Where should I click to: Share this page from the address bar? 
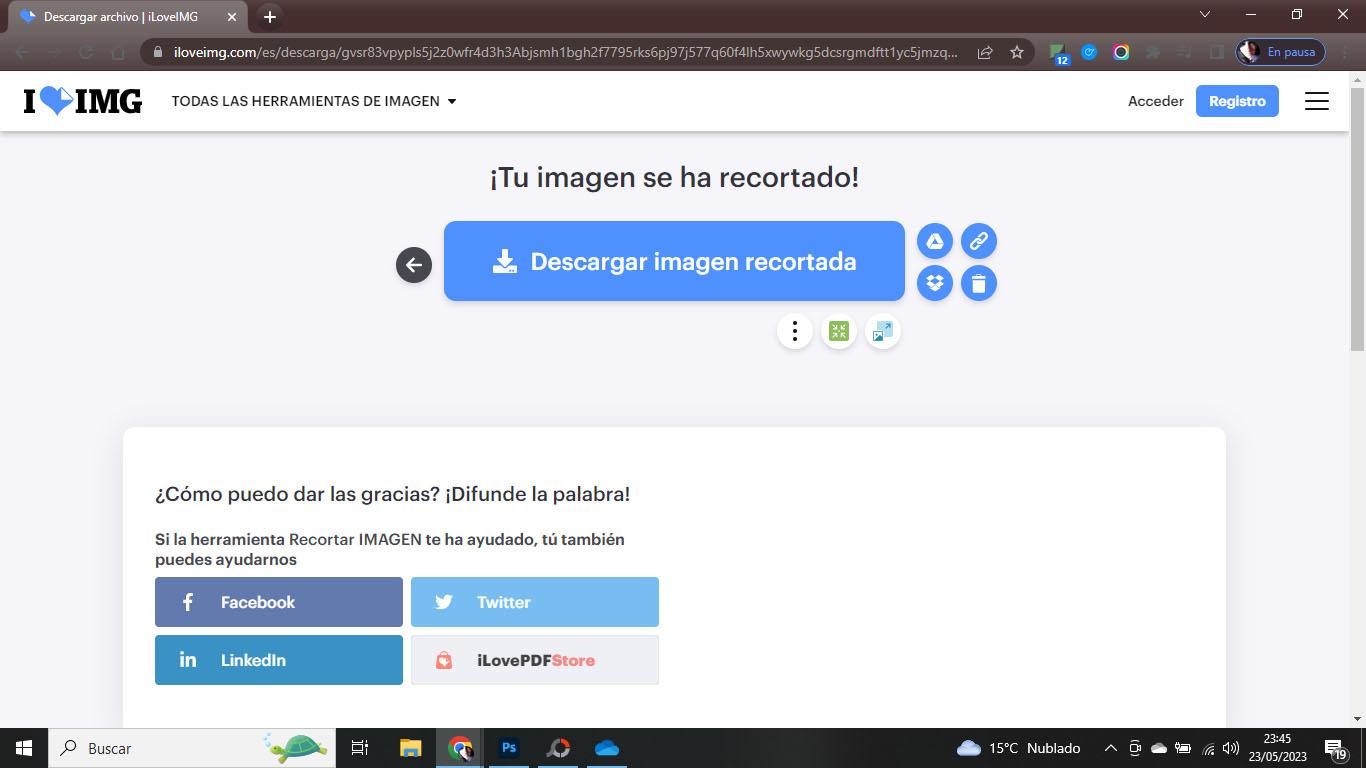pos(985,52)
